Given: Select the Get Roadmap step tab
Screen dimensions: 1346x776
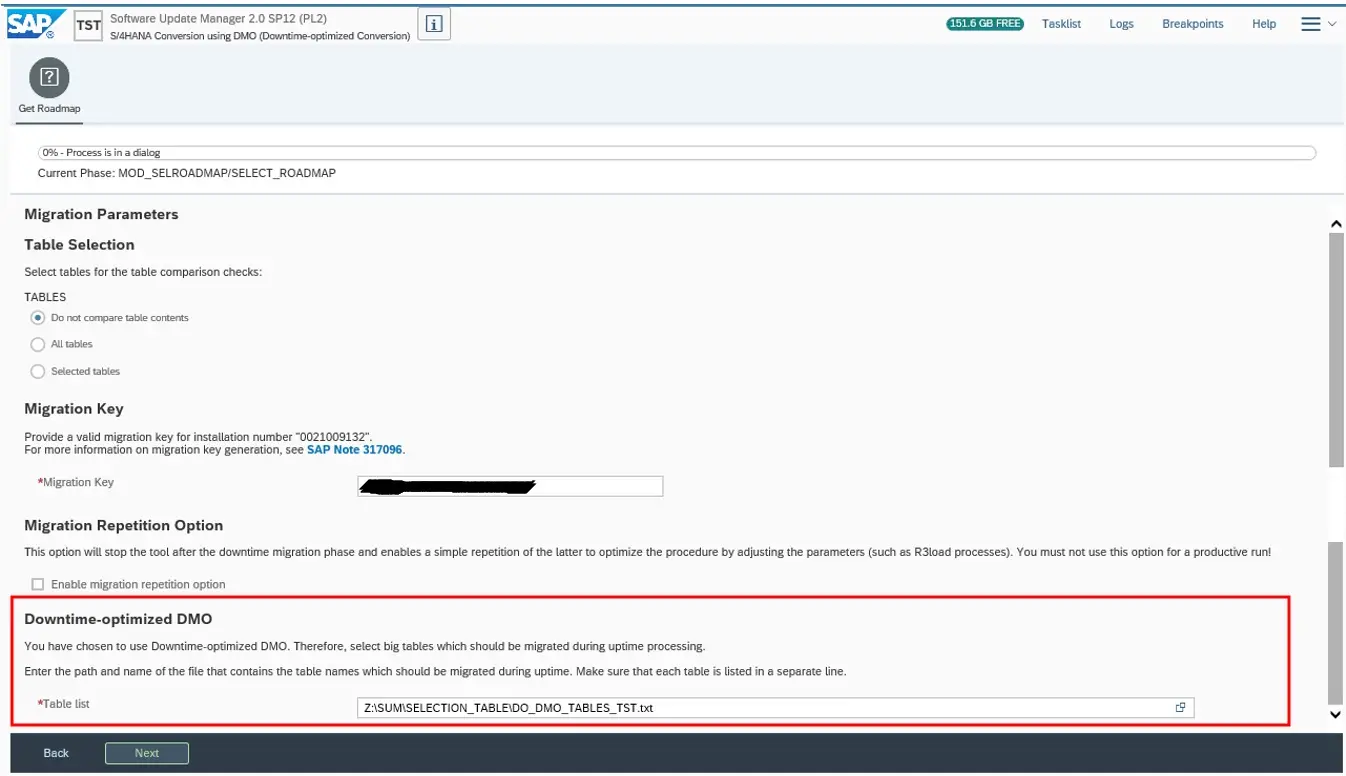Looking at the screenshot, I should click(x=49, y=89).
